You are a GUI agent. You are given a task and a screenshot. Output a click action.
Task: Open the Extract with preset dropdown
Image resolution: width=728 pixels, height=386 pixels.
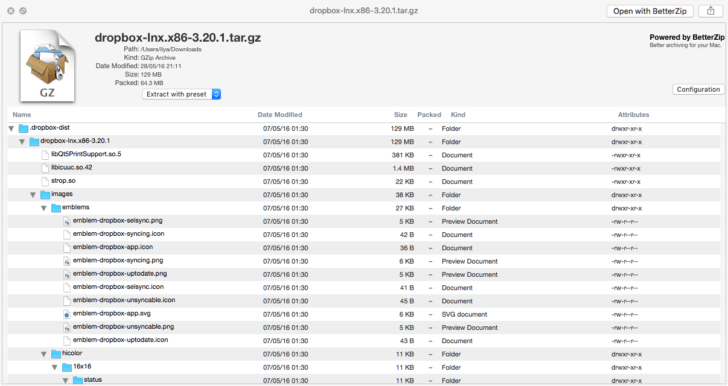point(182,94)
